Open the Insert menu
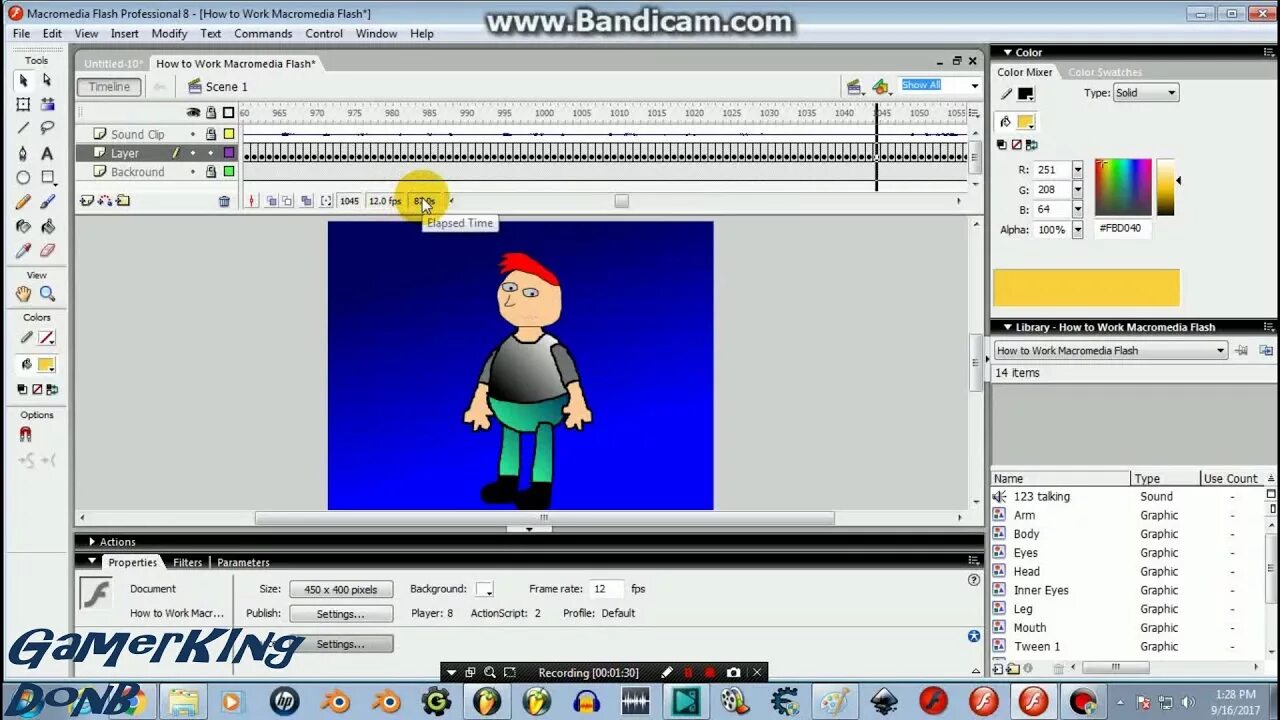 click(x=125, y=34)
